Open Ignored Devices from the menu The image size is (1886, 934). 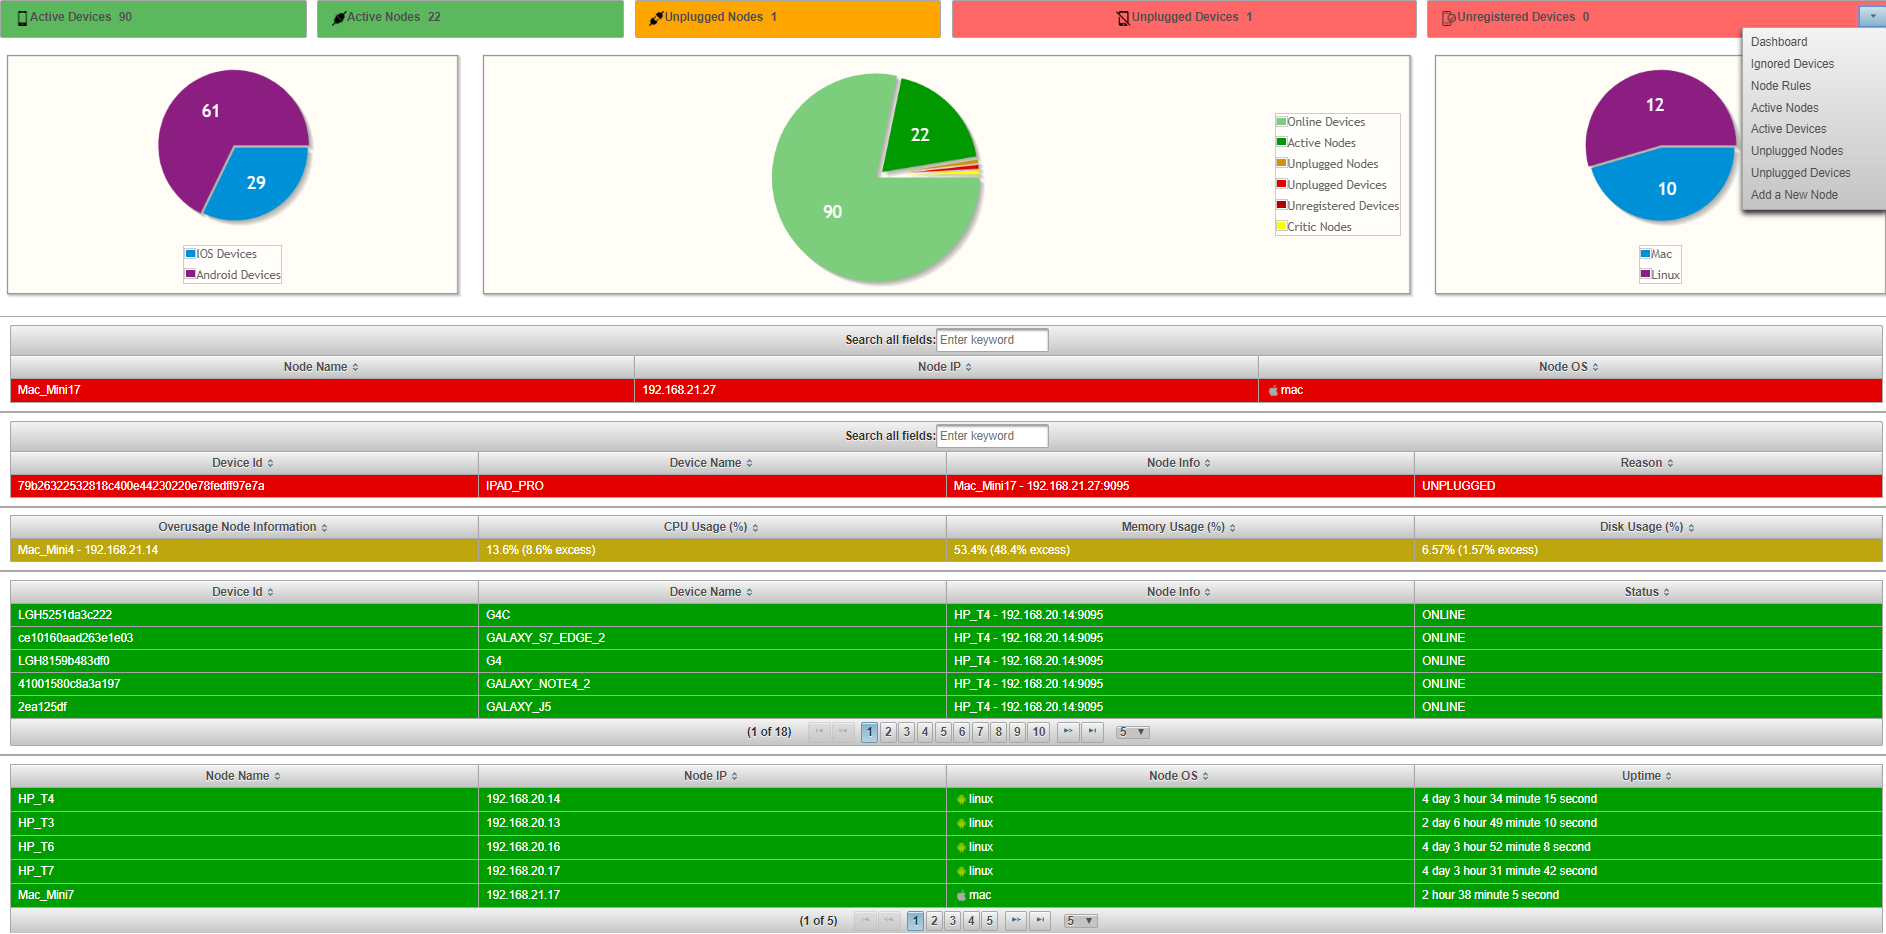click(x=1792, y=64)
